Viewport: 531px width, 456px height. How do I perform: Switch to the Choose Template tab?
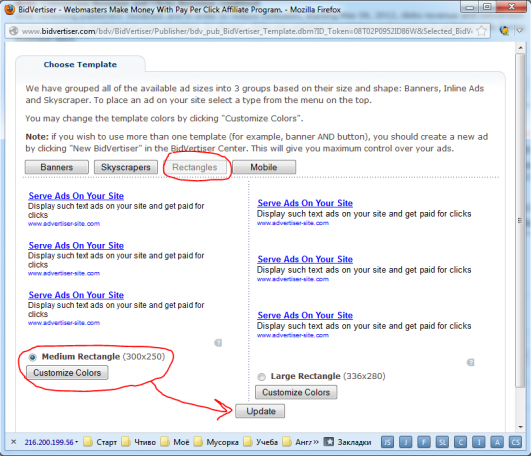(80, 65)
